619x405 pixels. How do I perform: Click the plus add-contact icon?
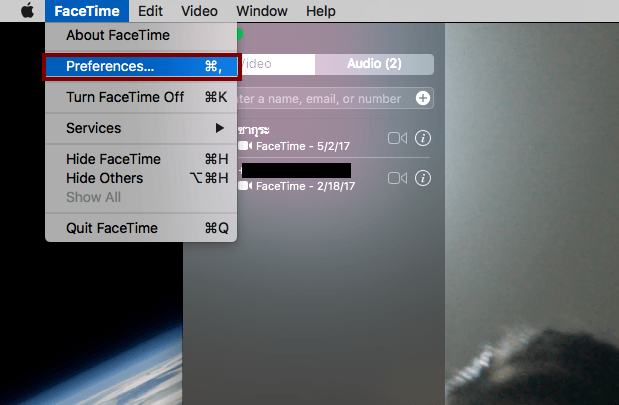[x=423, y=98]
